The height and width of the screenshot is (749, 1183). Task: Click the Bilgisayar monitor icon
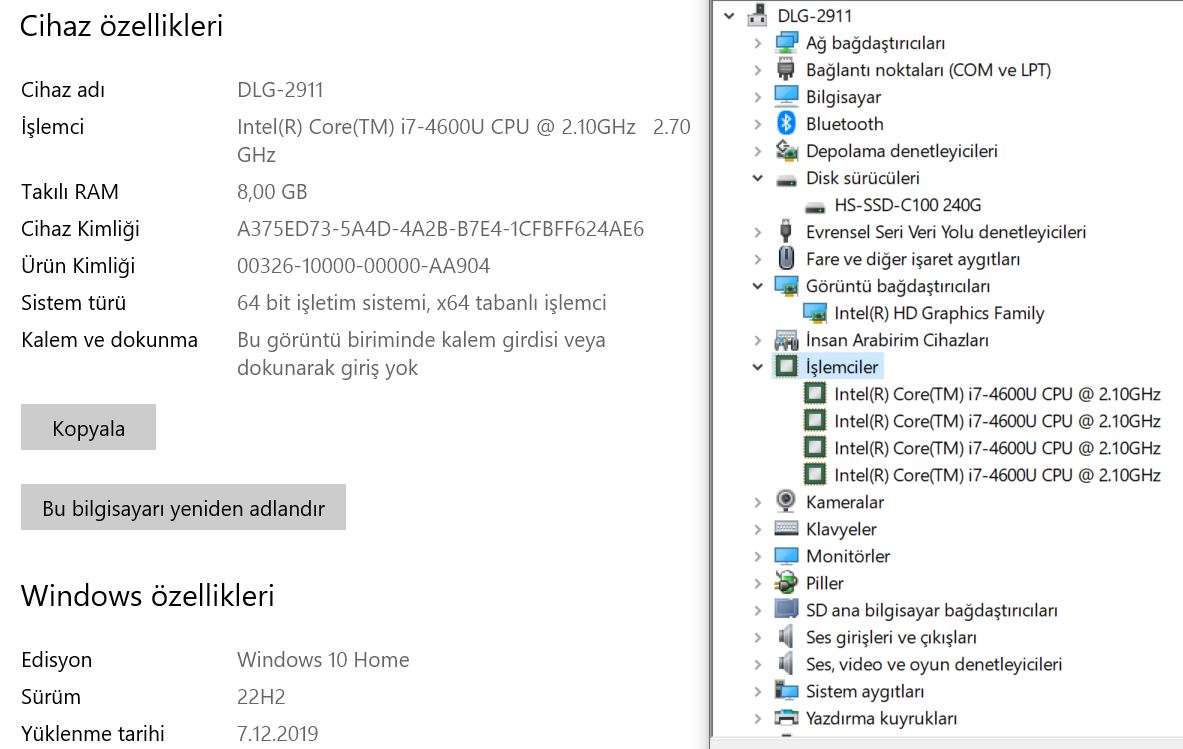pyautogui.click(x=786, y=97)
